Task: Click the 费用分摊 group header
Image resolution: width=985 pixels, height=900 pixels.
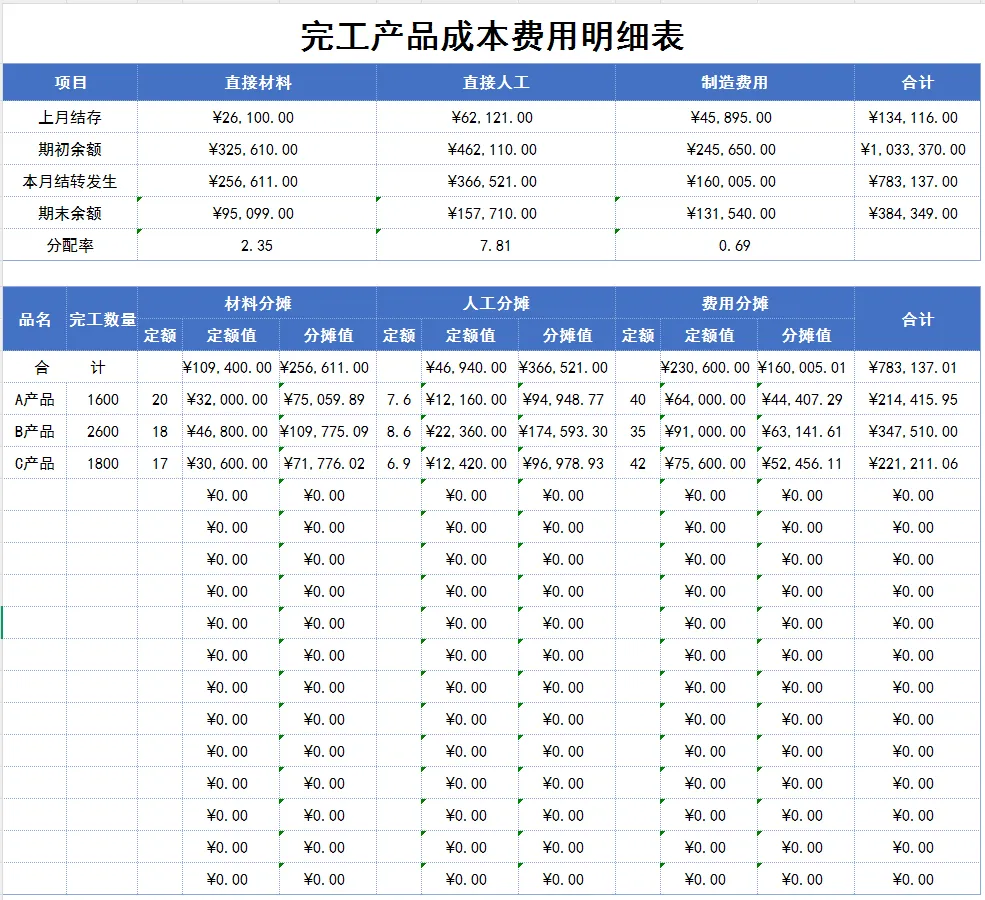Action: click(734, 303)
